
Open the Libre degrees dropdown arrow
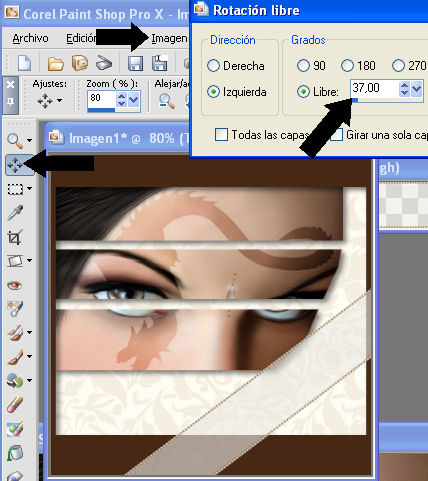click(417, 89)
